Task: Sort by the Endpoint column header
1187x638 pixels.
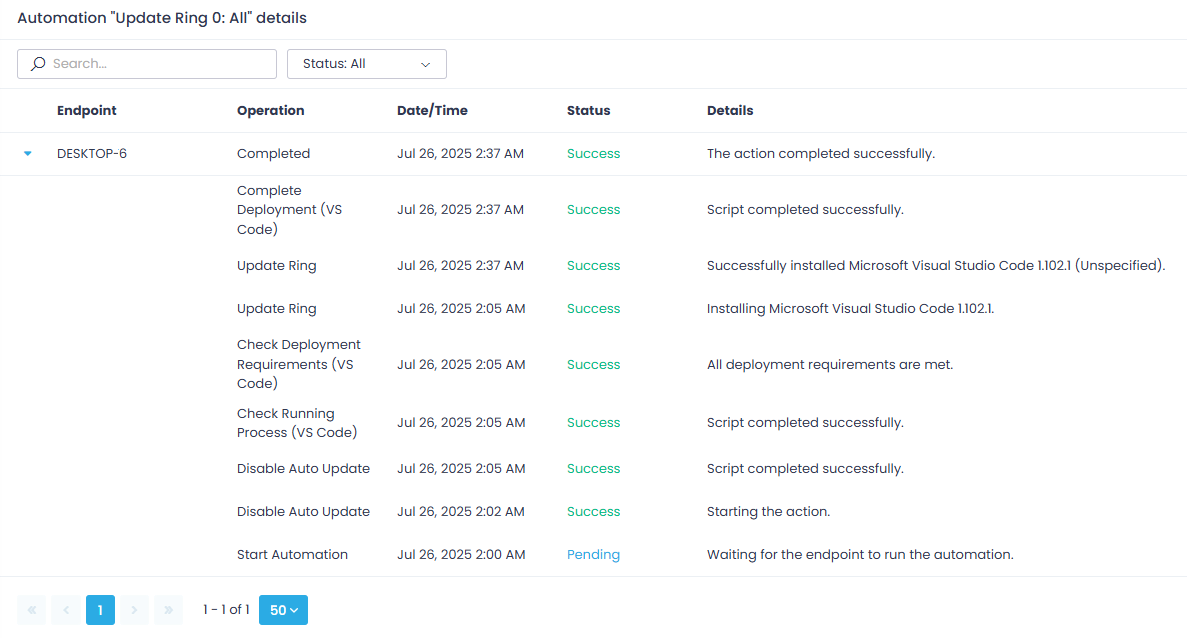Action: (x=86, y=110)
